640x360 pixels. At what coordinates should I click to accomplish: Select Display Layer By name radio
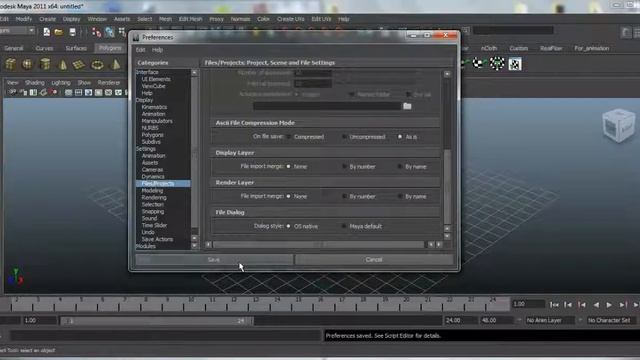(x=400, y=167)
